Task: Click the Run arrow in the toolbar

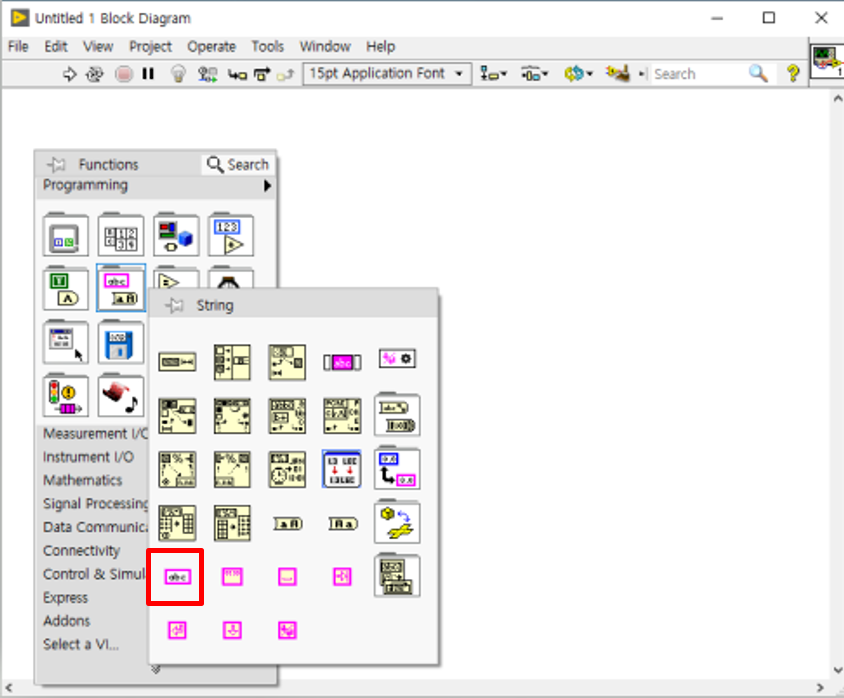Action: 69,74
